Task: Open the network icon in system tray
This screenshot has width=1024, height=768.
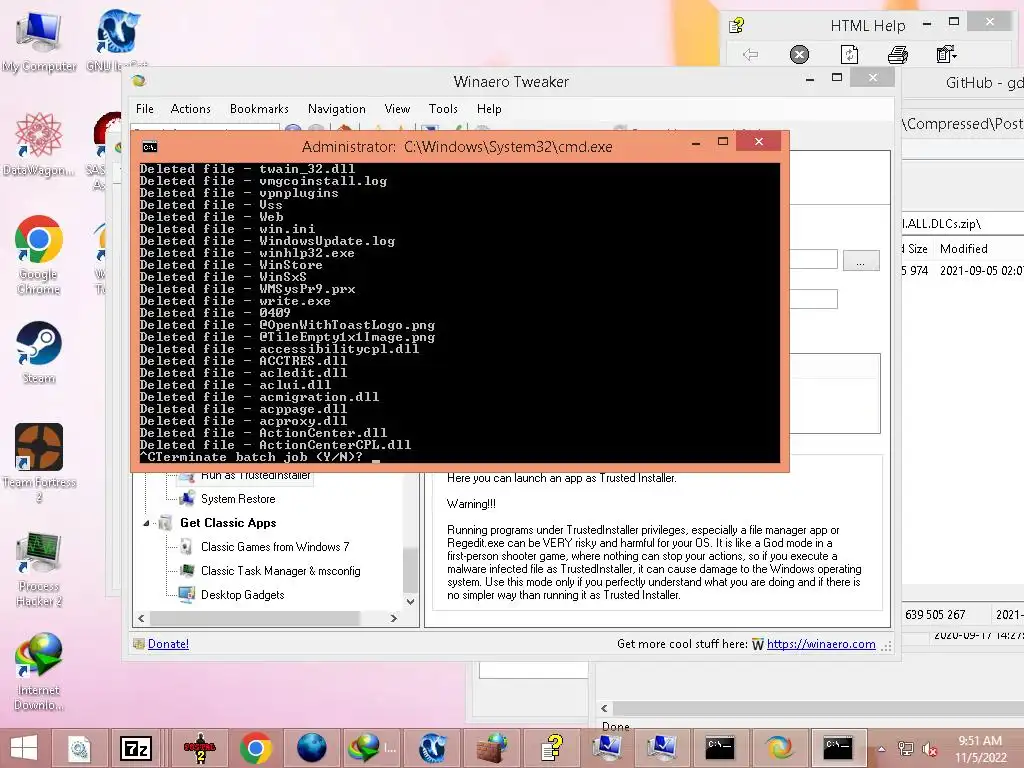Action: click(x=906, y=749)
